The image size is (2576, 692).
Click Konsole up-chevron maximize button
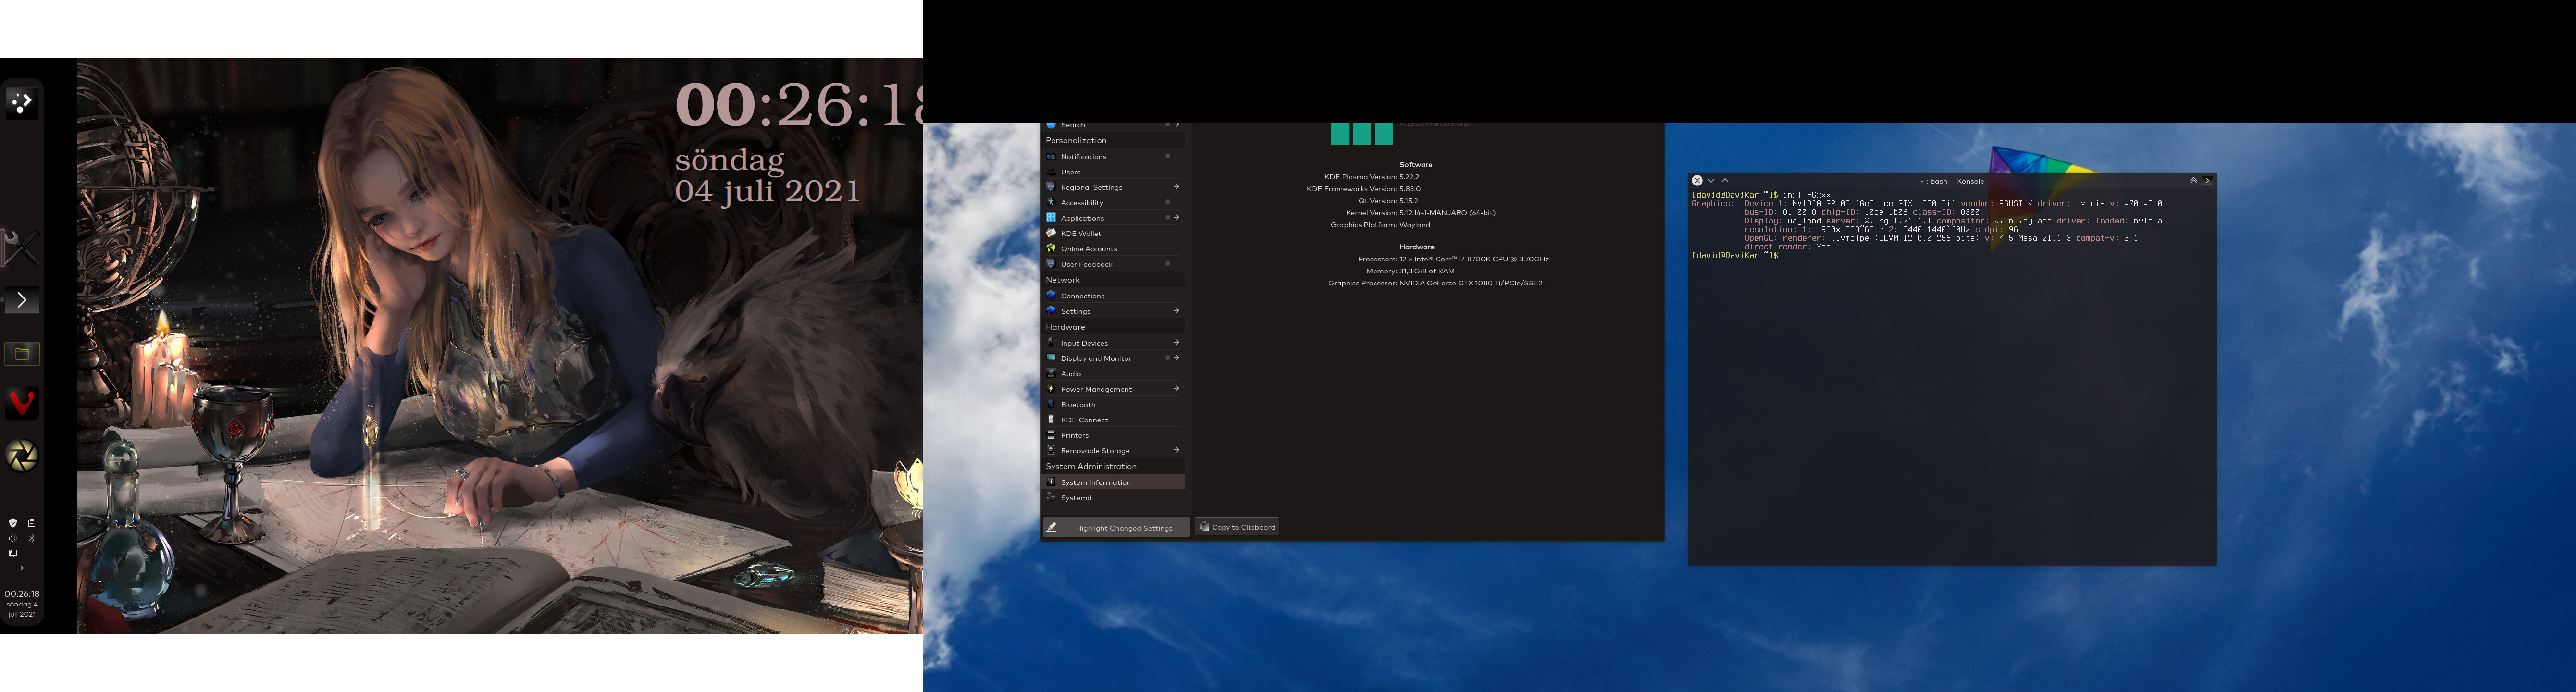[1725, 181]
